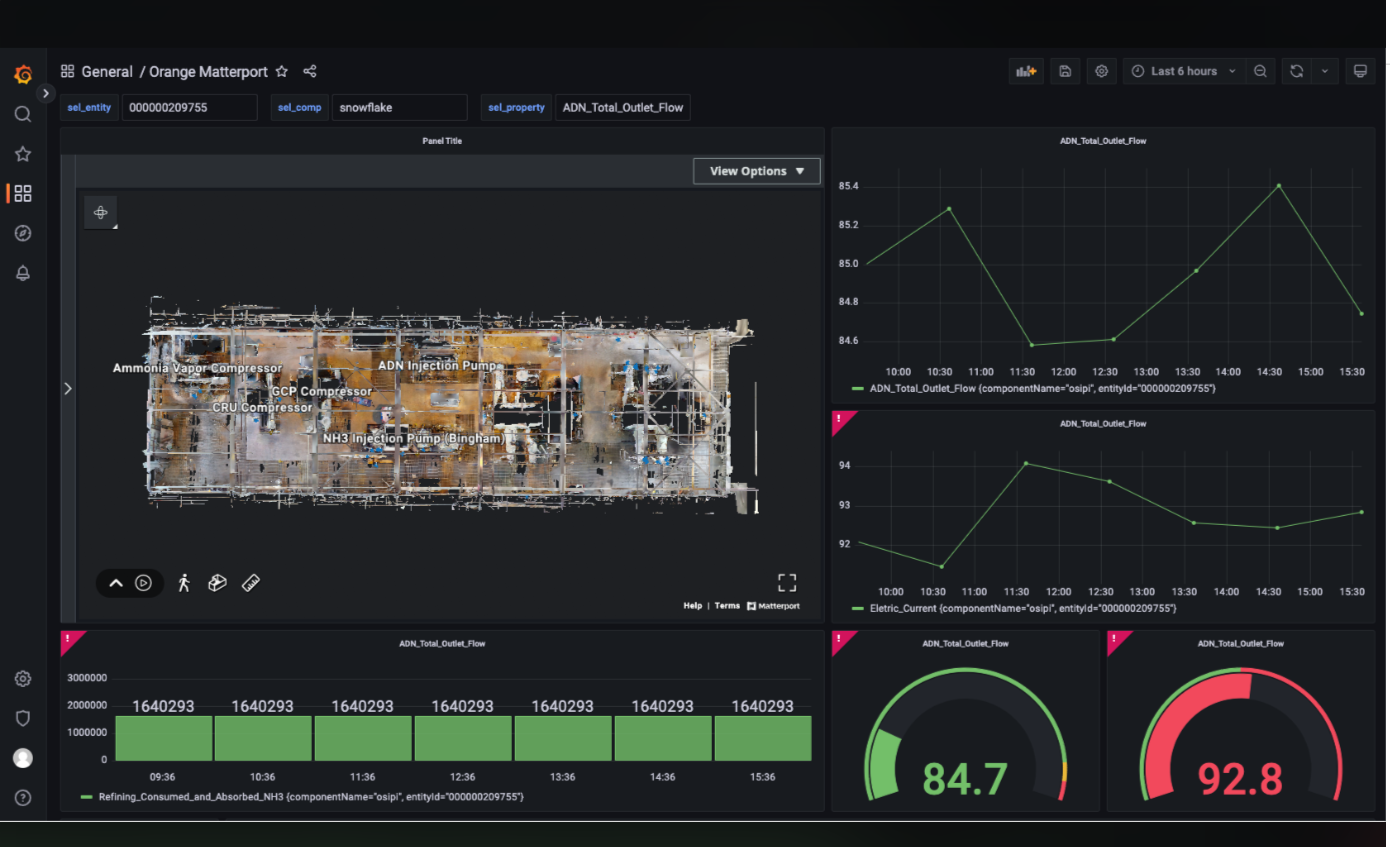Expand the sidebar with arrow toggle
This screenshot has height=847, width=1390.
[46, 93]
